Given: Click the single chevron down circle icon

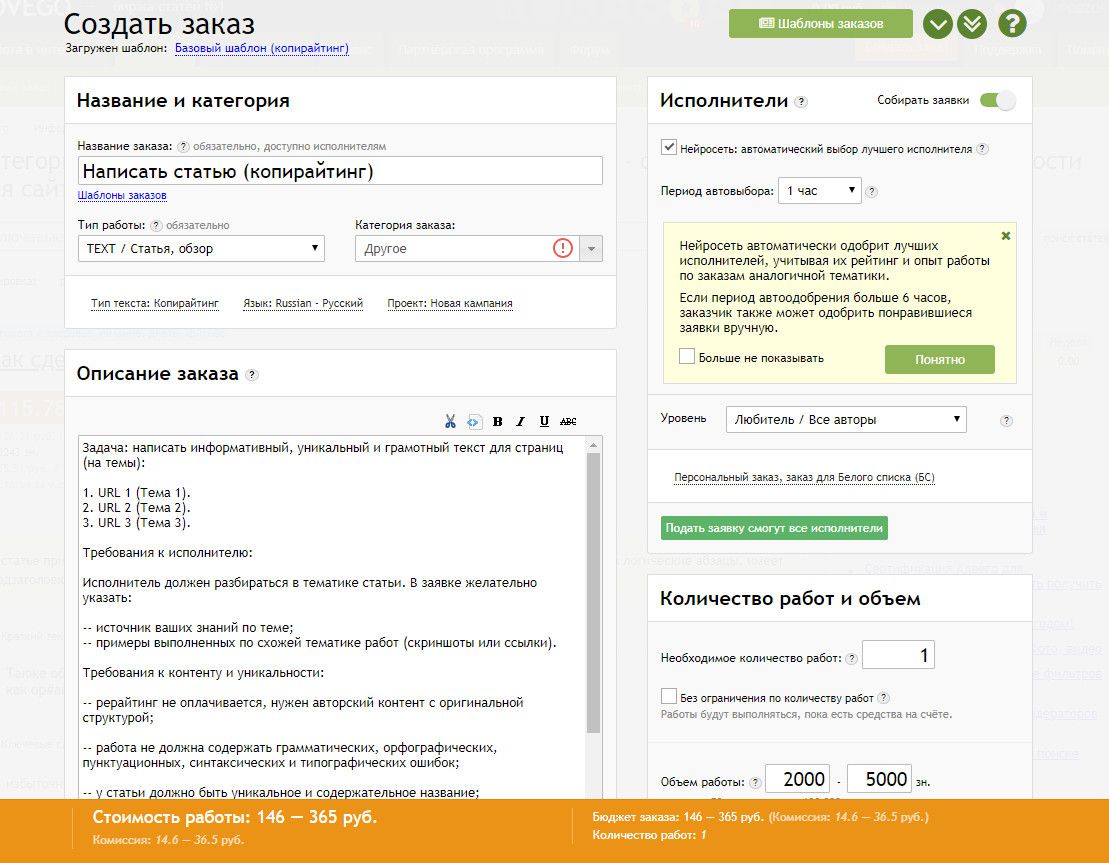Looking at the screenshot, I should pos(937,23).
